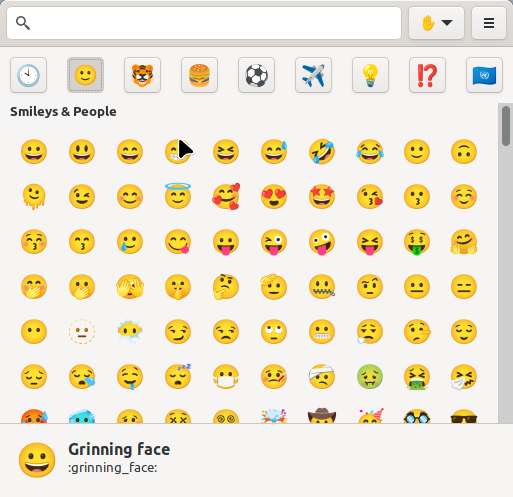Select the thinking face emoji

(x=226, y=287)
